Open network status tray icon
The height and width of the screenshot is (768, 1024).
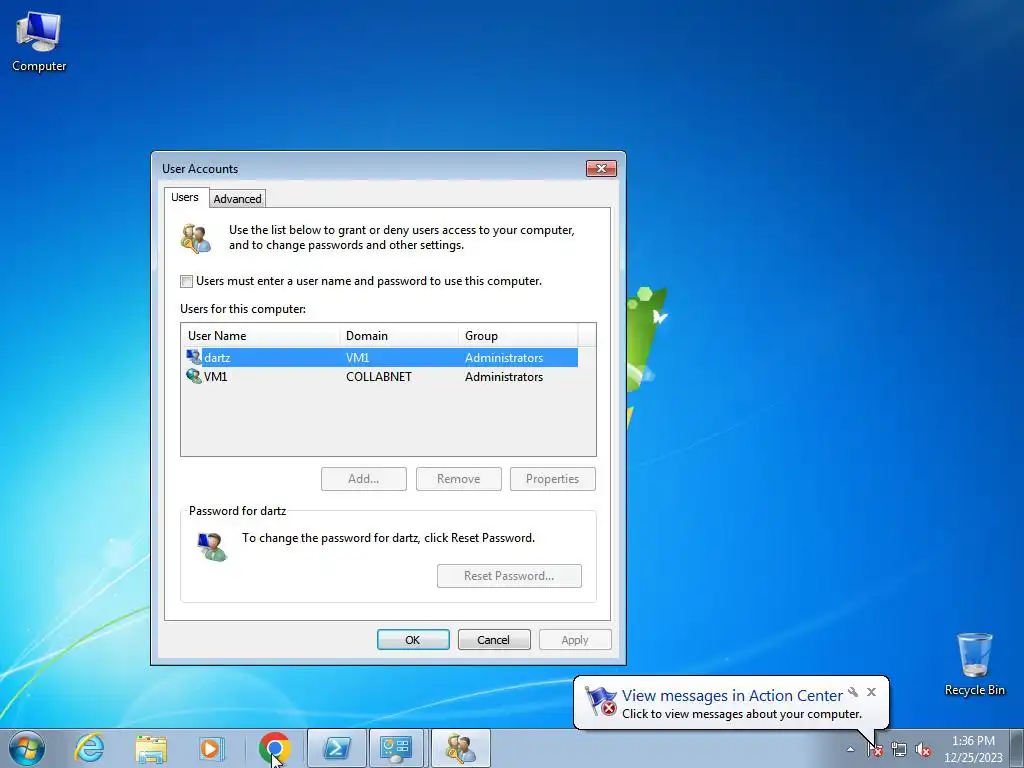point(899,750)
